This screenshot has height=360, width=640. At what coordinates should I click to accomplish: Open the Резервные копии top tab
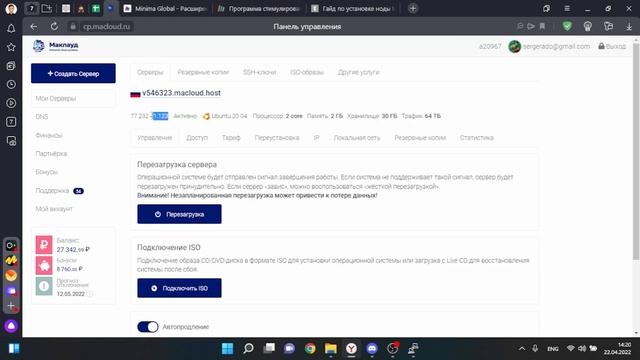point(203,72)
